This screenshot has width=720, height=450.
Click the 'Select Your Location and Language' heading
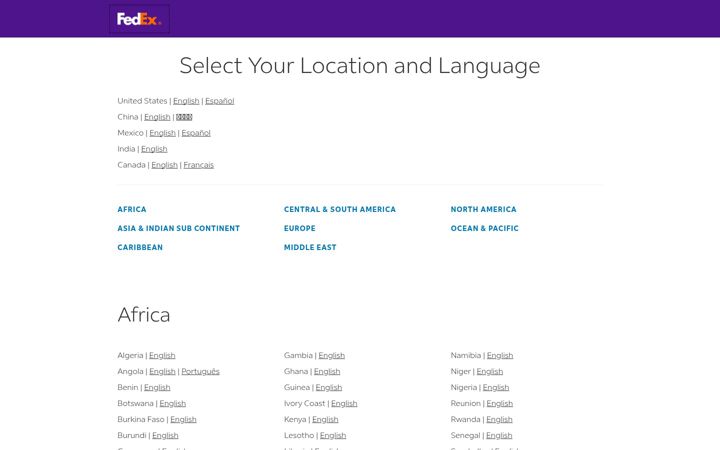pos(360,66)
